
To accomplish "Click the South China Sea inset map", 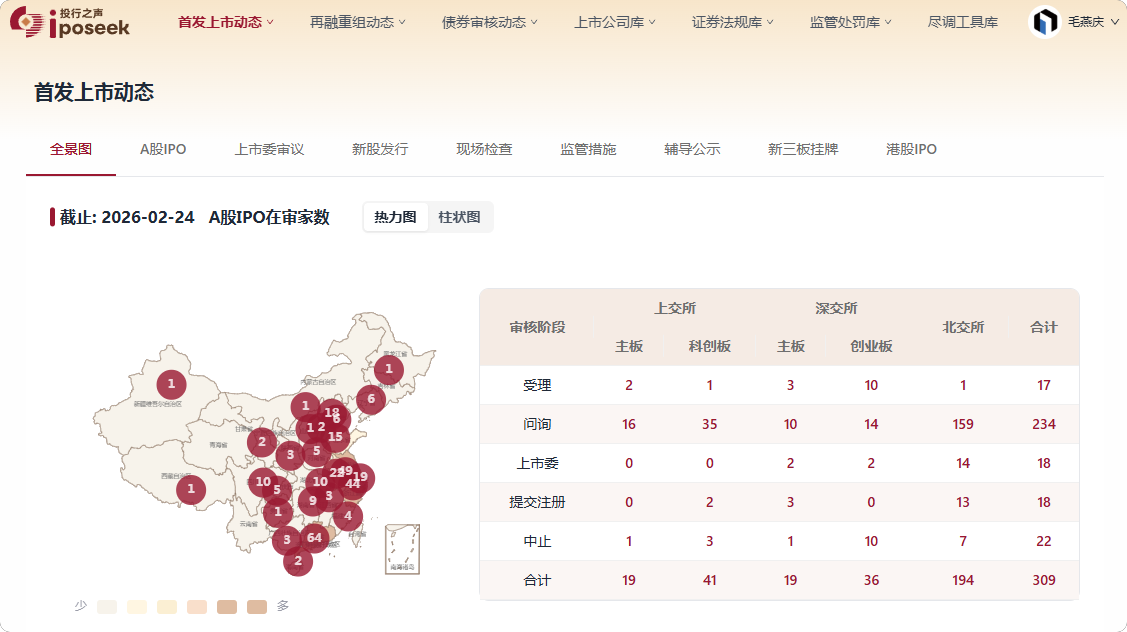I will click(402, 548).
